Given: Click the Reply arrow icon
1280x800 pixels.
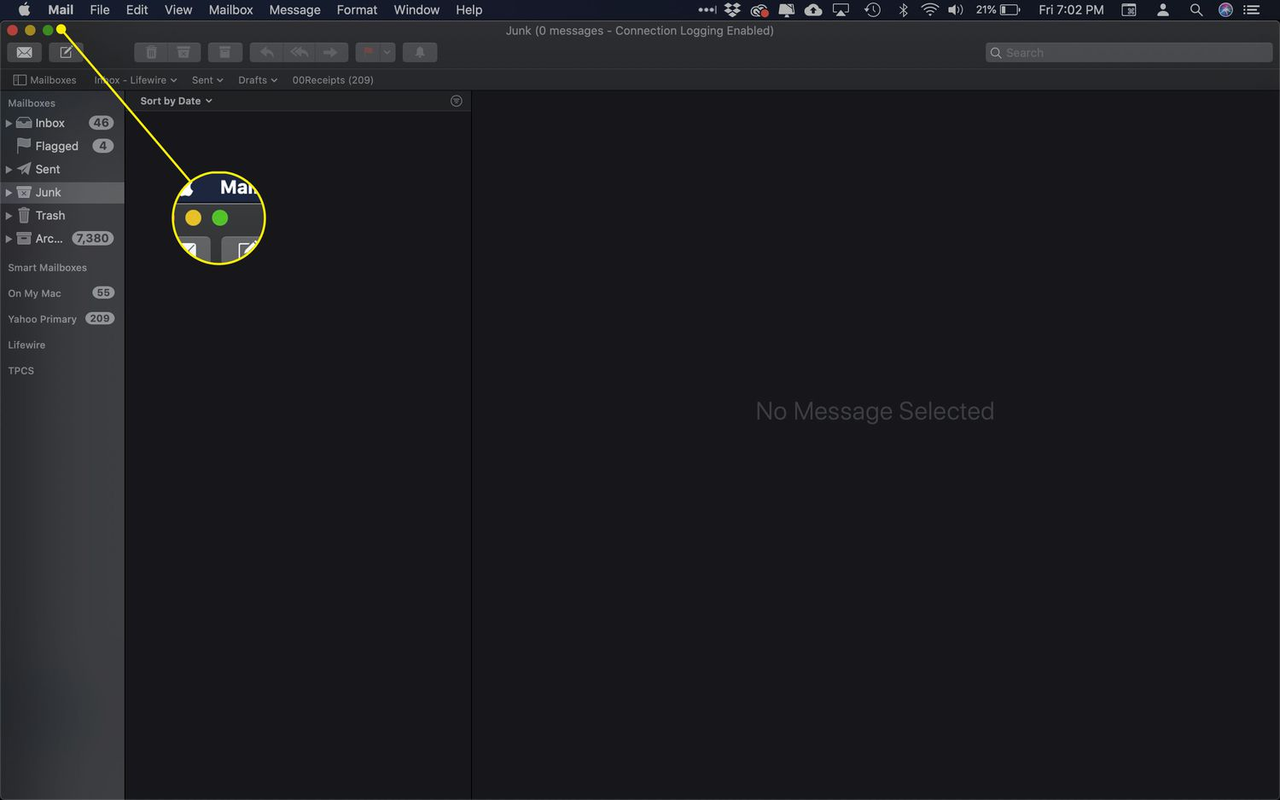Looking at the screenshot, I should pyautogui.click(x=266, y=52).
